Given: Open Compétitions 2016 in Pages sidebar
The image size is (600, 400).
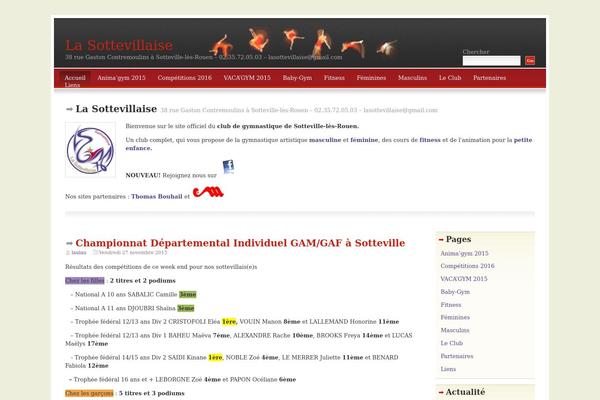Looking at the screenshot, I should [x=468, y=266].
